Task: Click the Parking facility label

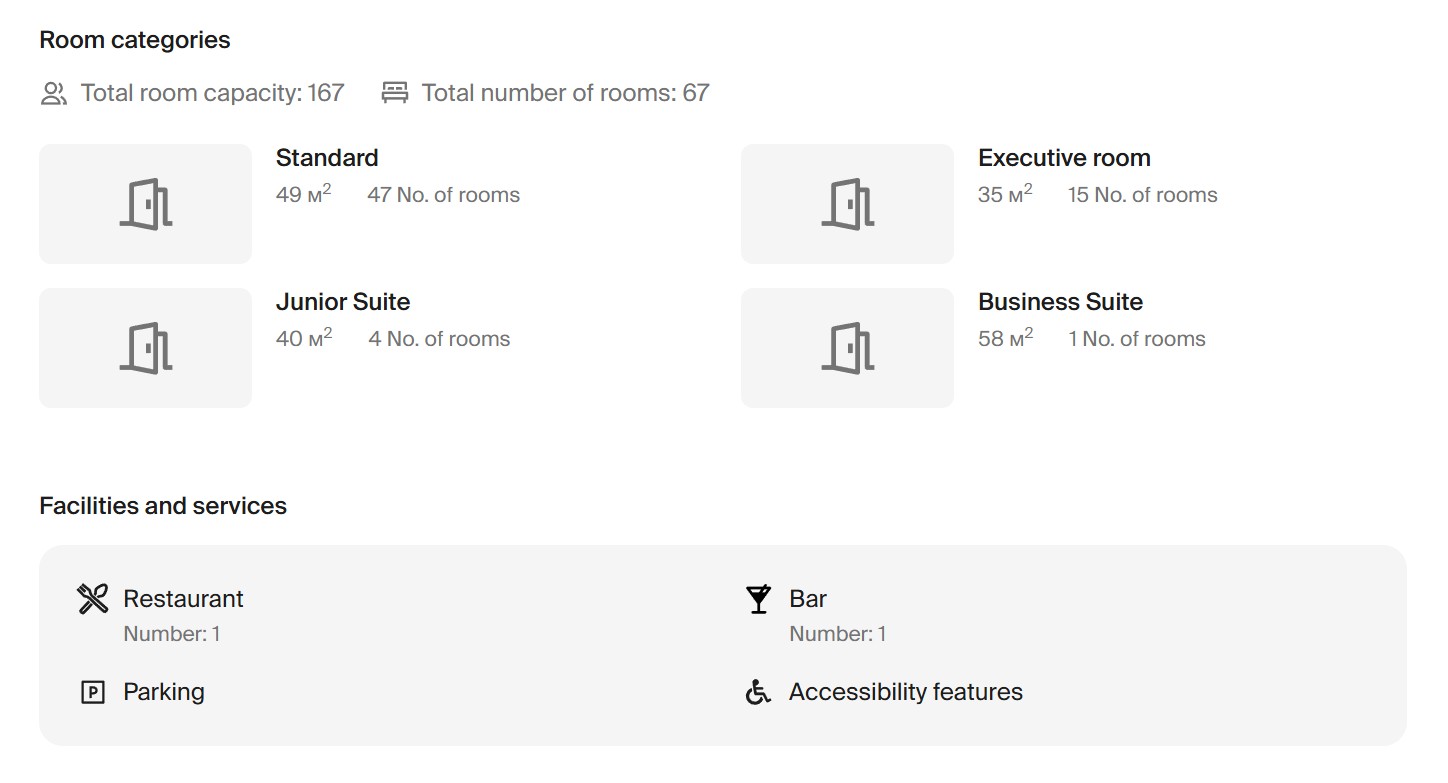Action: coord(164,692)
